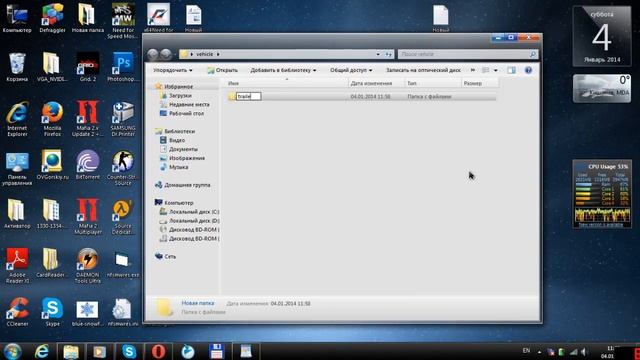This screenshot has width=640, height=360.
Task: Select Избранное in the navigation pane
Action: (x=178, y=87)
